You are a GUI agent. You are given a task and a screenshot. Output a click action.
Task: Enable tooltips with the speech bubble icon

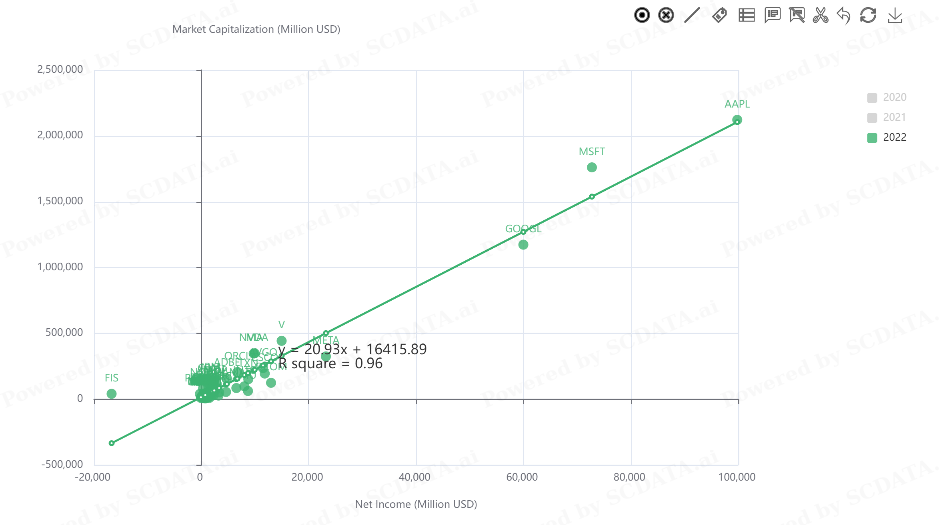coord(773,15)
